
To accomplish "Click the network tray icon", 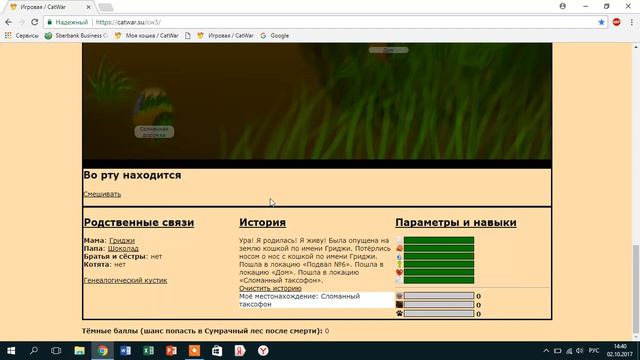I will (x=569, y=351).
